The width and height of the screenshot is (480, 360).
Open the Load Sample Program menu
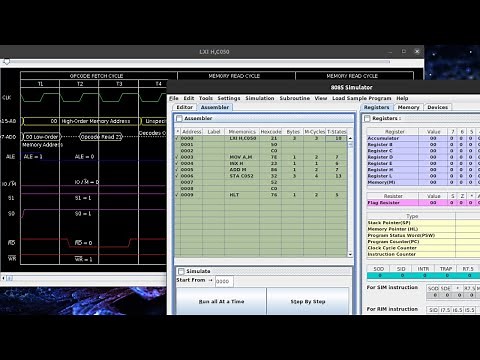coord(362,98)
